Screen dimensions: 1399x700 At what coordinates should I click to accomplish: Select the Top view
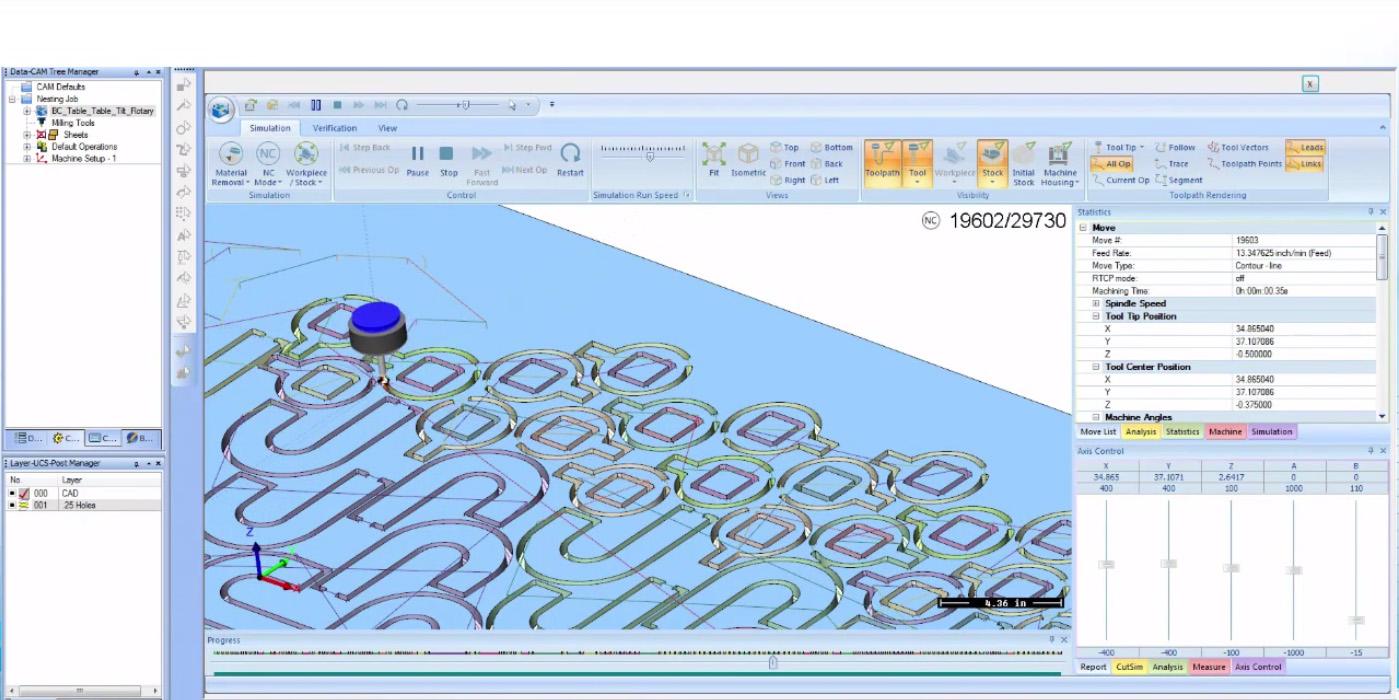coord(785,147)
